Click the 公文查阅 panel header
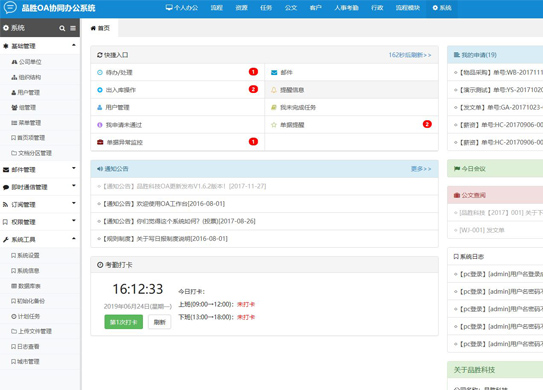This screenshot has height=390, width=543. (x=495, y=195)
